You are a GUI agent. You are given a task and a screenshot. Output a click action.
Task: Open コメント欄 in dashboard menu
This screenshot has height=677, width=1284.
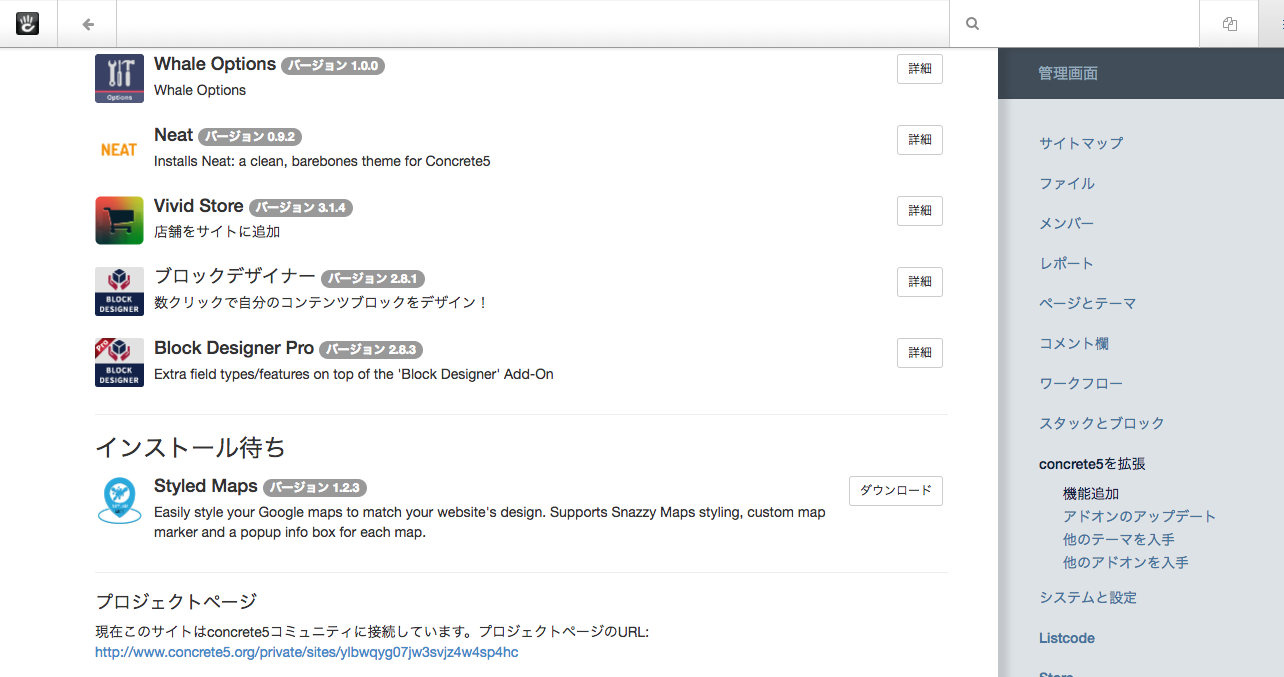tap(1074, 343)
